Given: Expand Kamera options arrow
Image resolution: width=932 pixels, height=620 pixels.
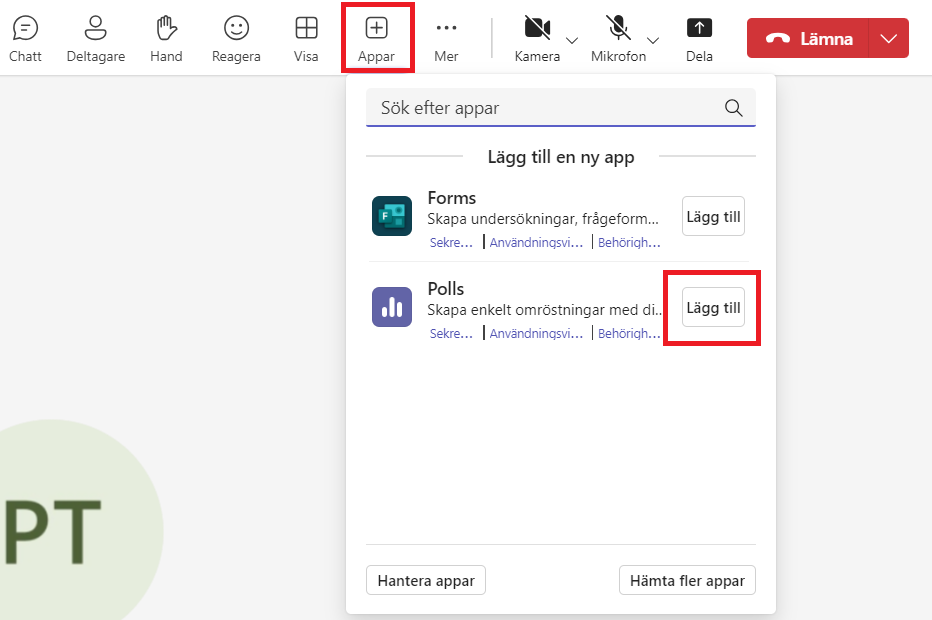Looking at the screenshot, I should coord(572,40).
